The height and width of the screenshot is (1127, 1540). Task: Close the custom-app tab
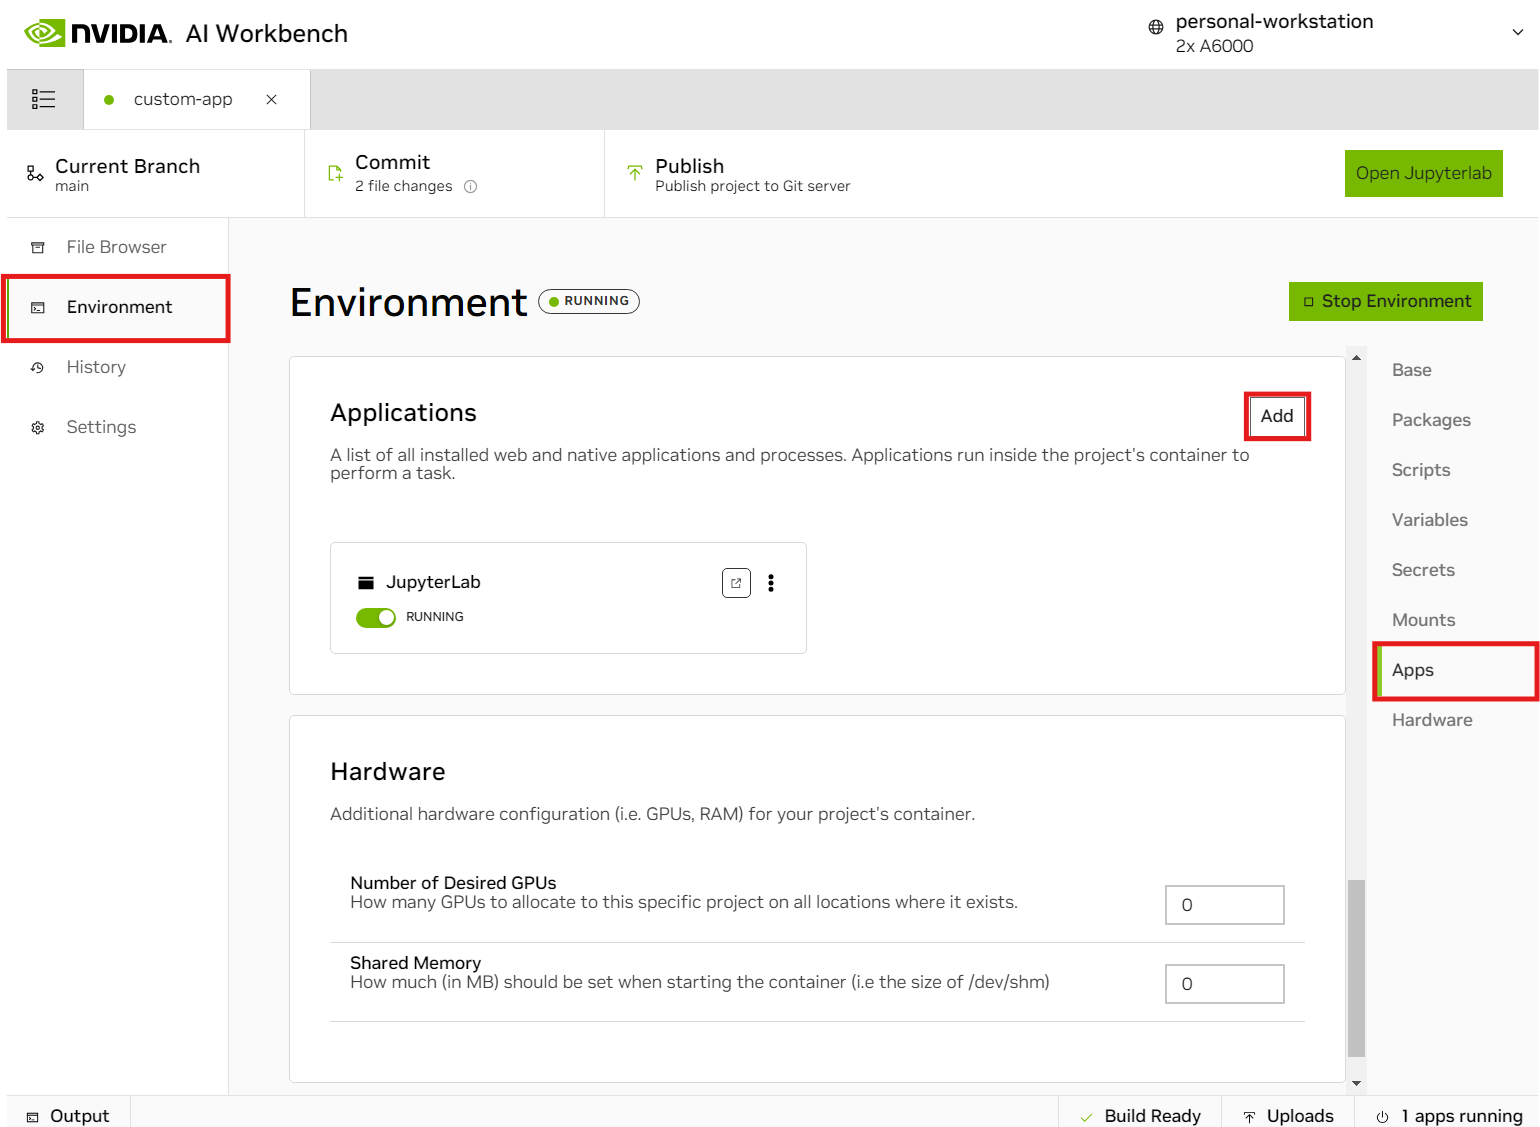[271, 99]
